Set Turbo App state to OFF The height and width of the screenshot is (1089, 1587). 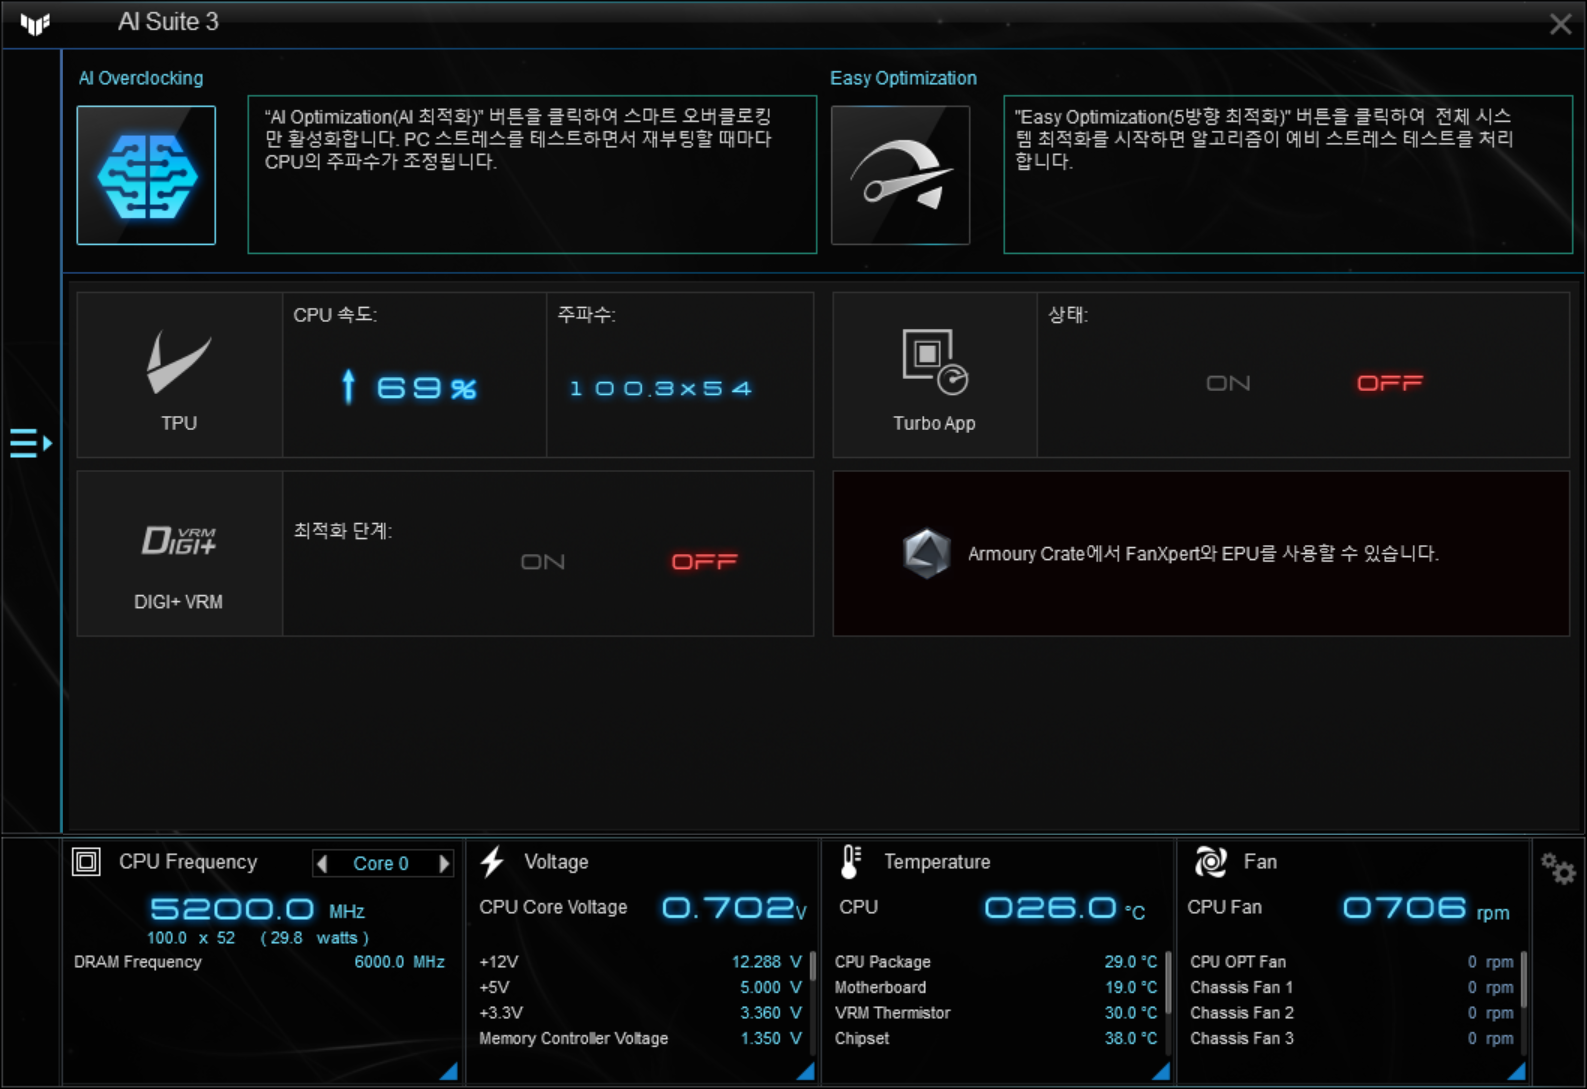click(x=1389, y=383)
